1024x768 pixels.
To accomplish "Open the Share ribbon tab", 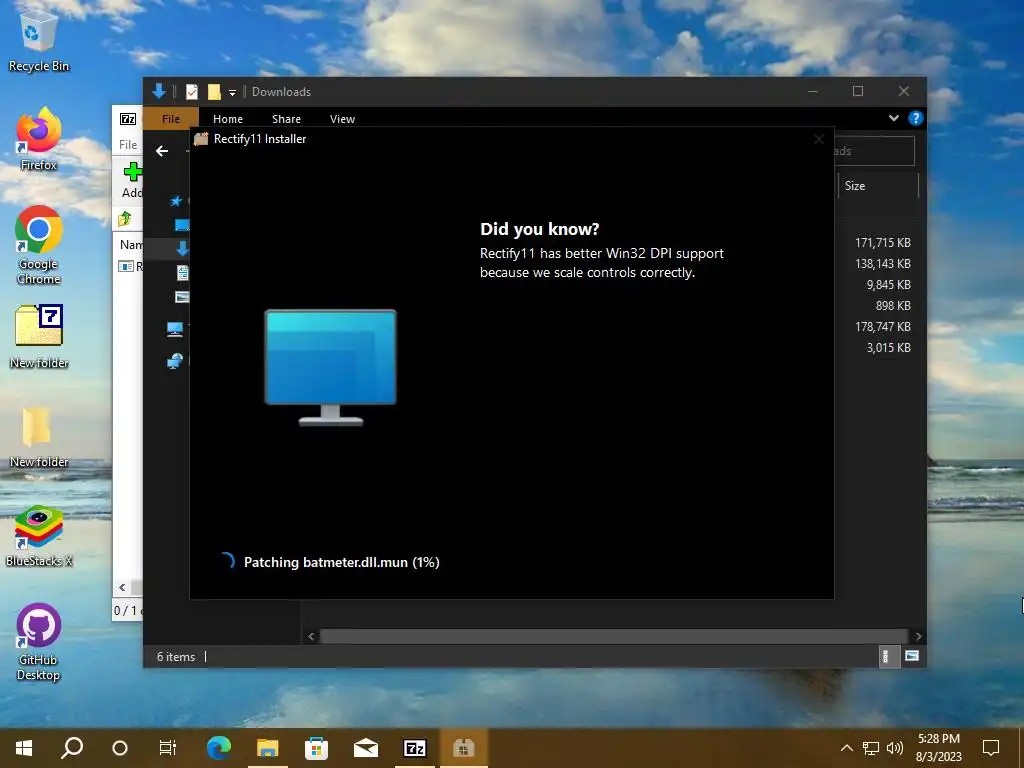I will [286, 119].
